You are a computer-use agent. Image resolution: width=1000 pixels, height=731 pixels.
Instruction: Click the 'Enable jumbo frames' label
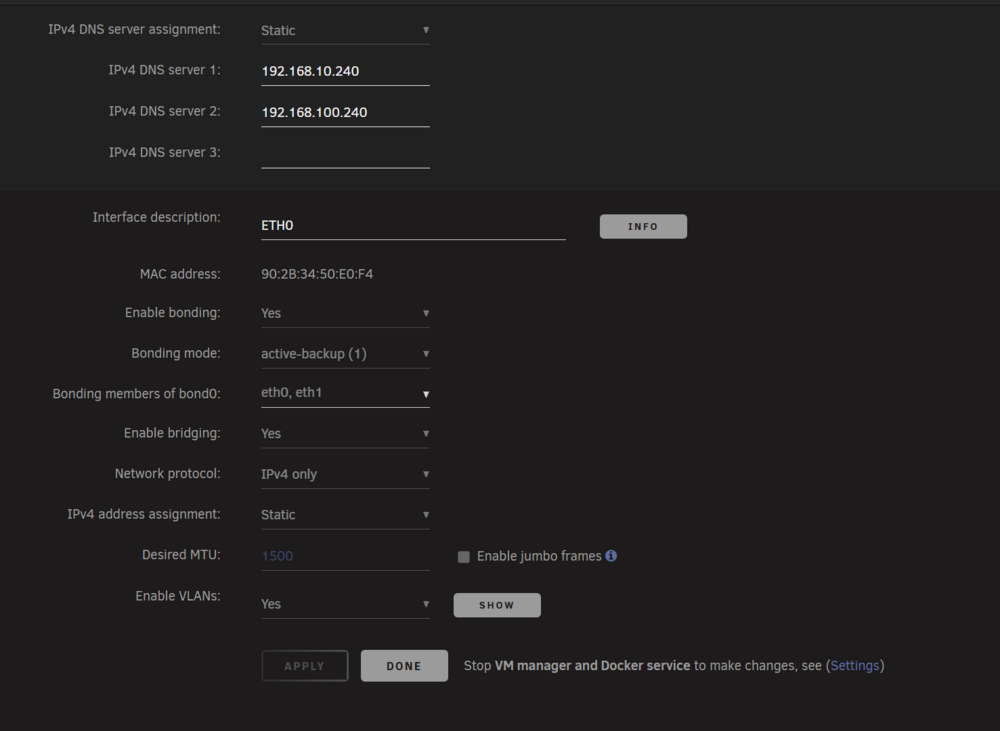[x=539, y=556]
